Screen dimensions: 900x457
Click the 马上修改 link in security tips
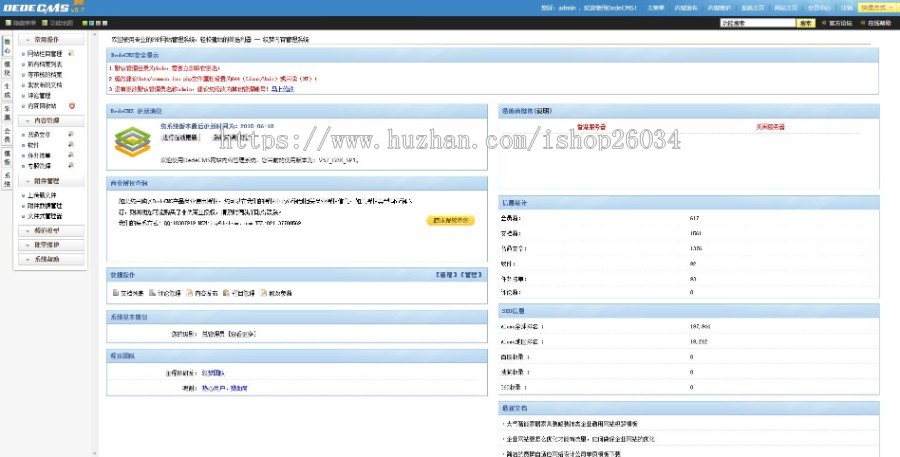[283, 89]
